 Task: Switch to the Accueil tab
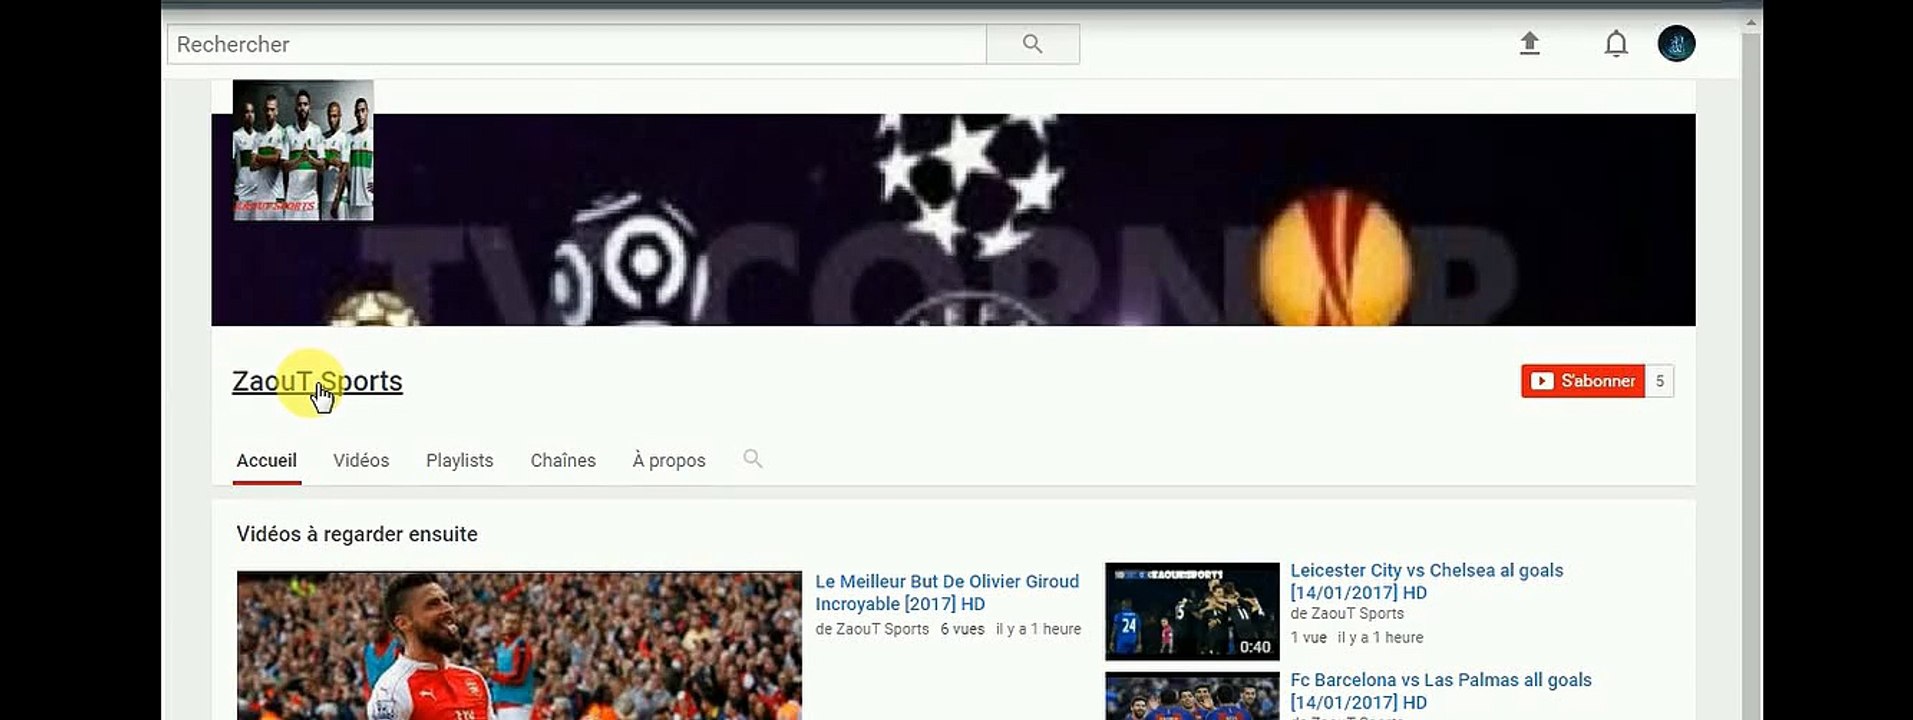266,461
